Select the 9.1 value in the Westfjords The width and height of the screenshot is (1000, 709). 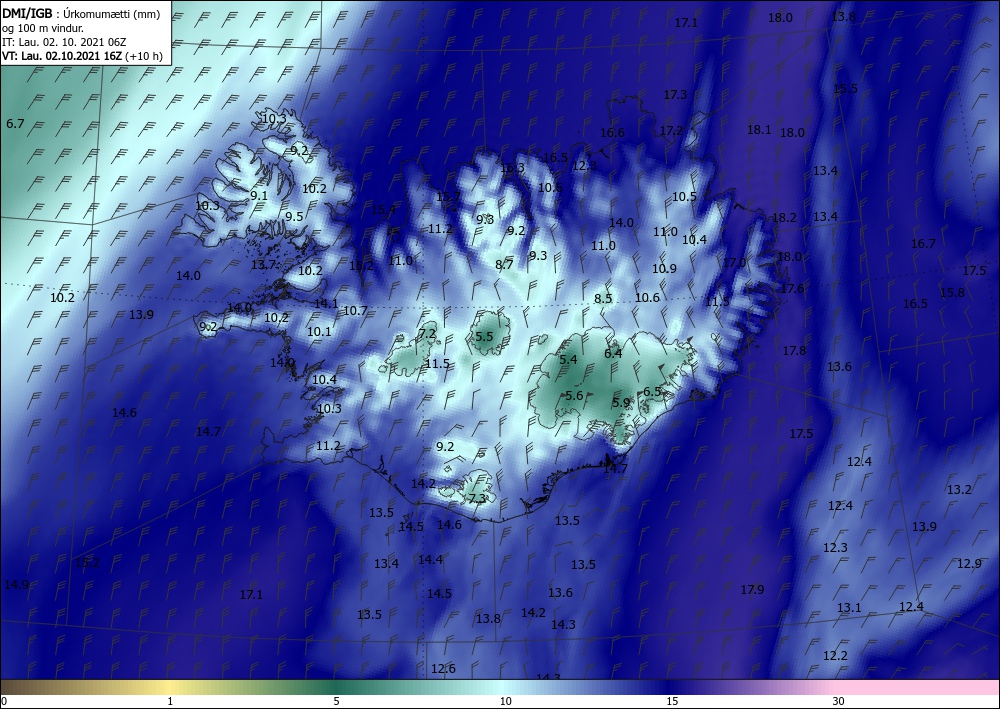coord(259,196)
